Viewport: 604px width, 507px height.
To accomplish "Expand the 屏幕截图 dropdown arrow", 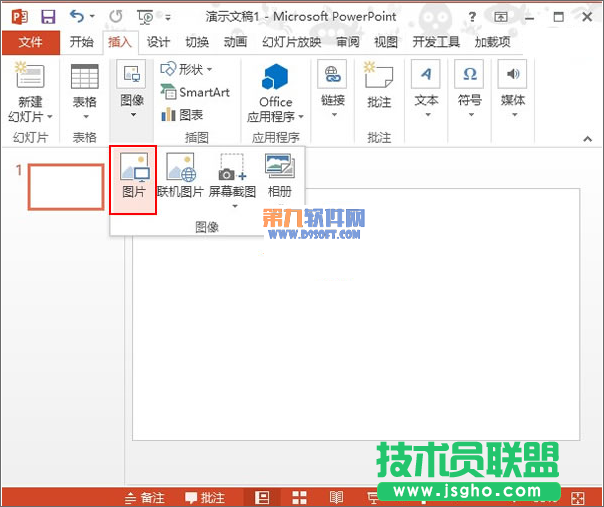I will 235,206.
